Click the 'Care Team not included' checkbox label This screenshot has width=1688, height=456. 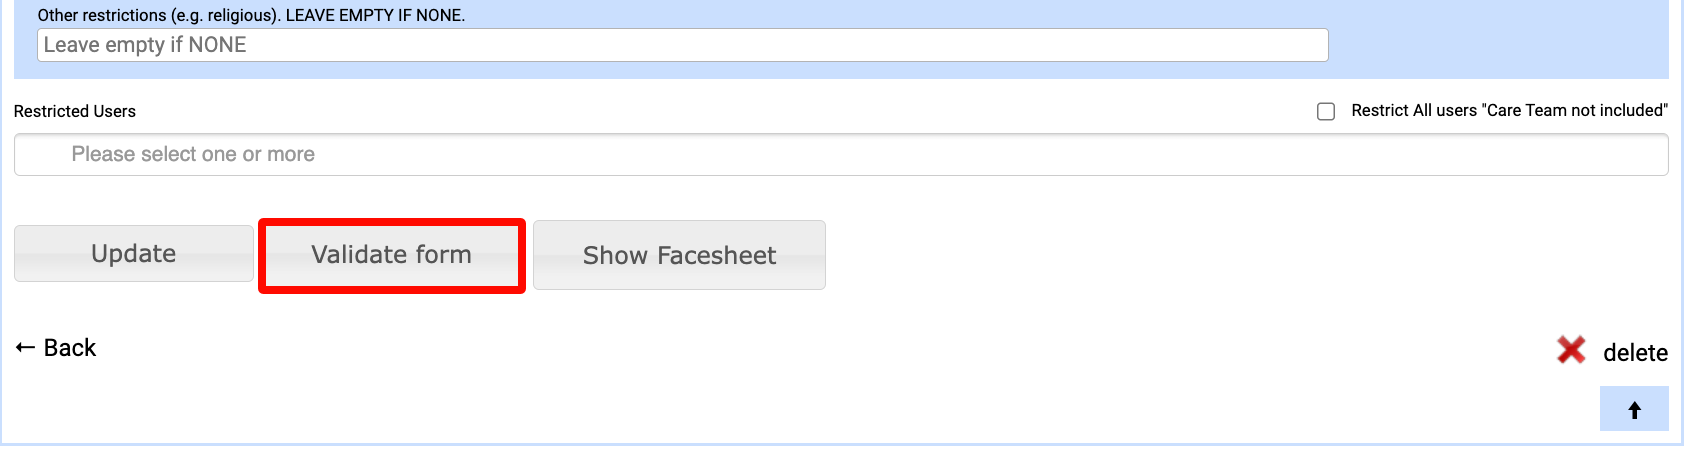1509,111
